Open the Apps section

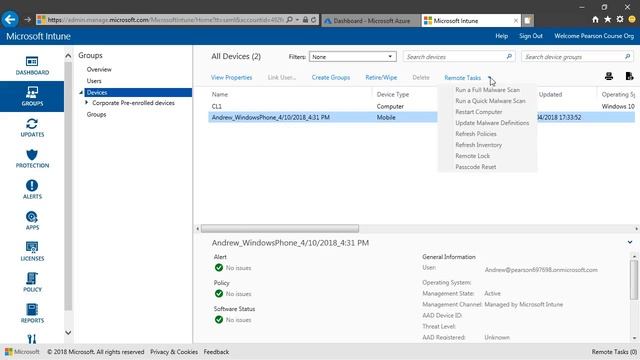click(32, 220)
